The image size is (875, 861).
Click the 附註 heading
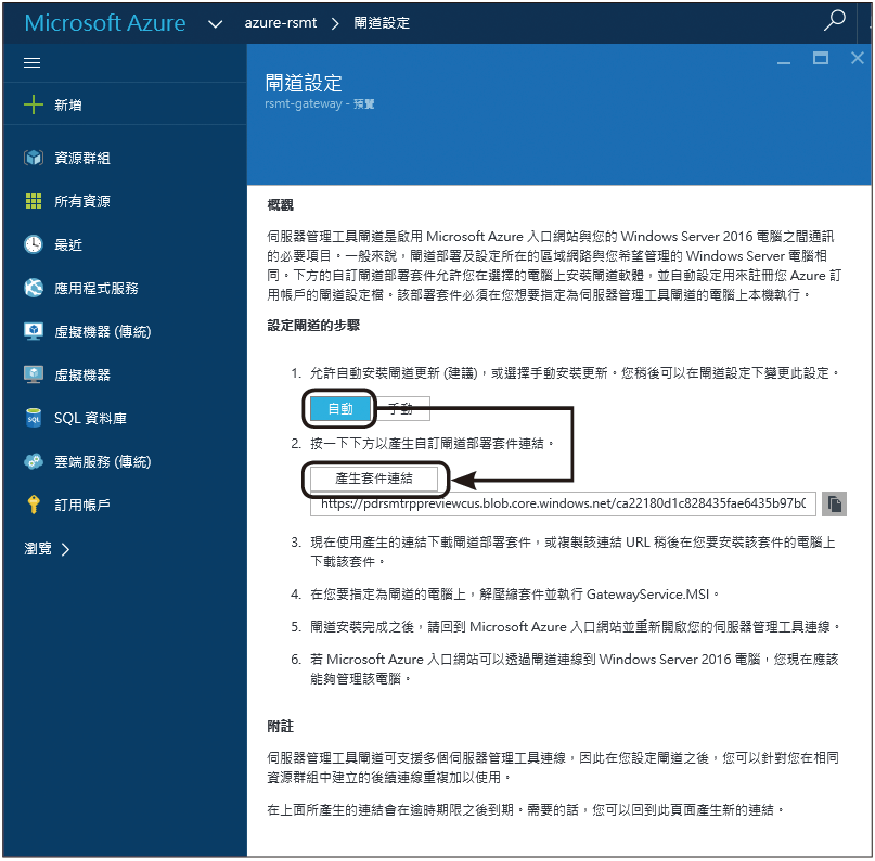281,726
